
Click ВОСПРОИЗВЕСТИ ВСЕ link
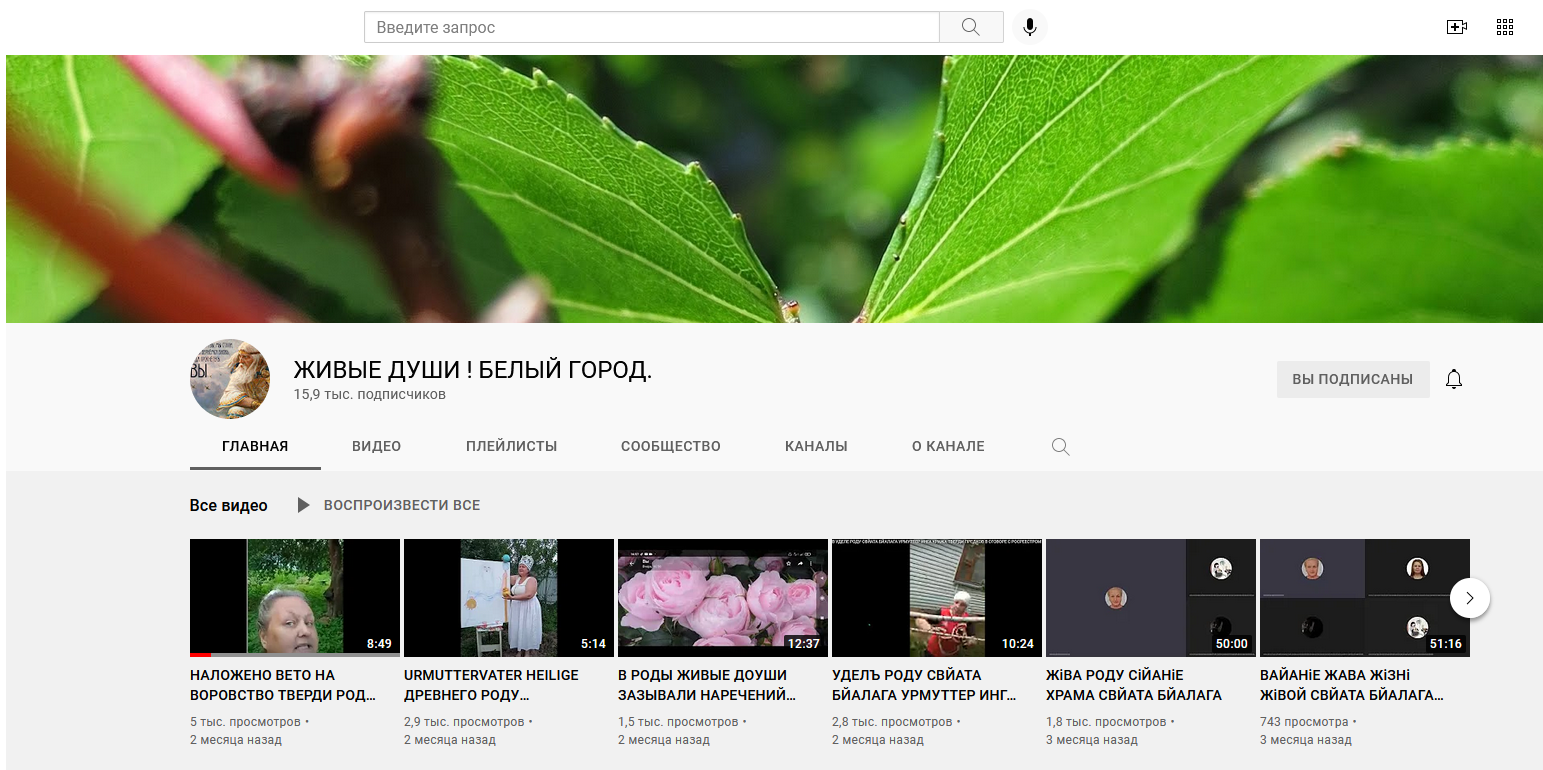point(402,505)
